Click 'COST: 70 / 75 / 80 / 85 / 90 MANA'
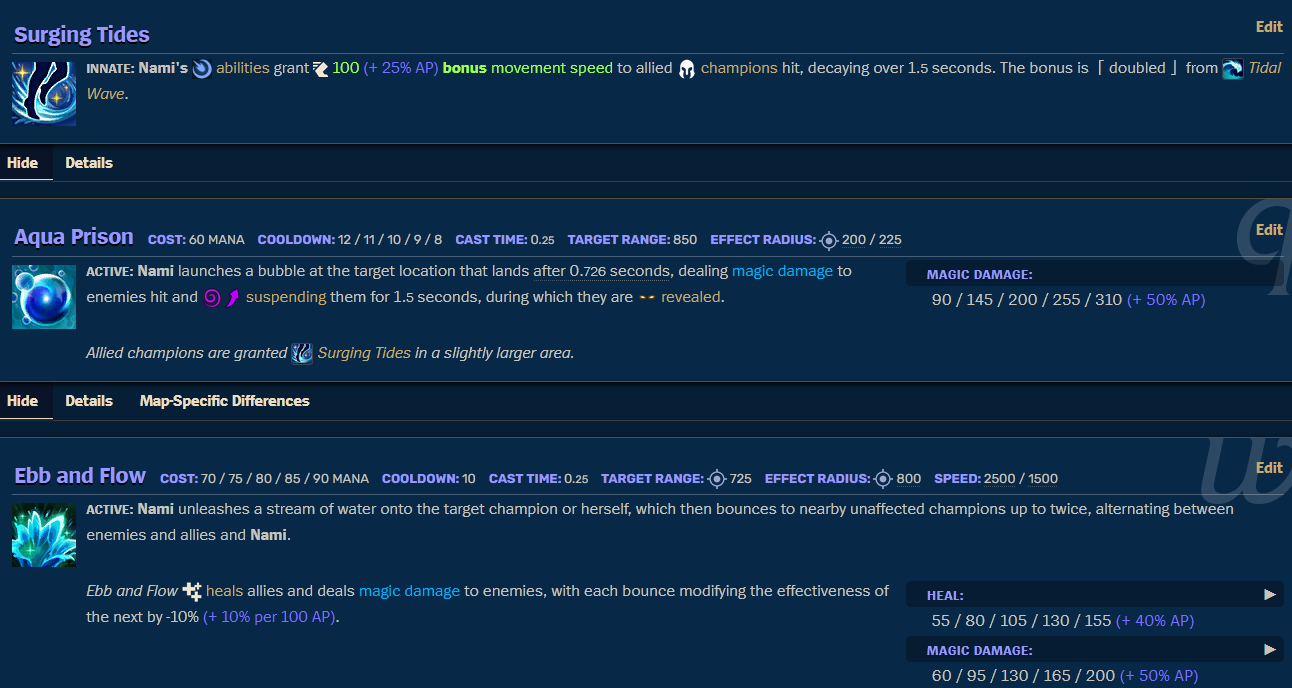1292x688 pixels. (264, 479)
